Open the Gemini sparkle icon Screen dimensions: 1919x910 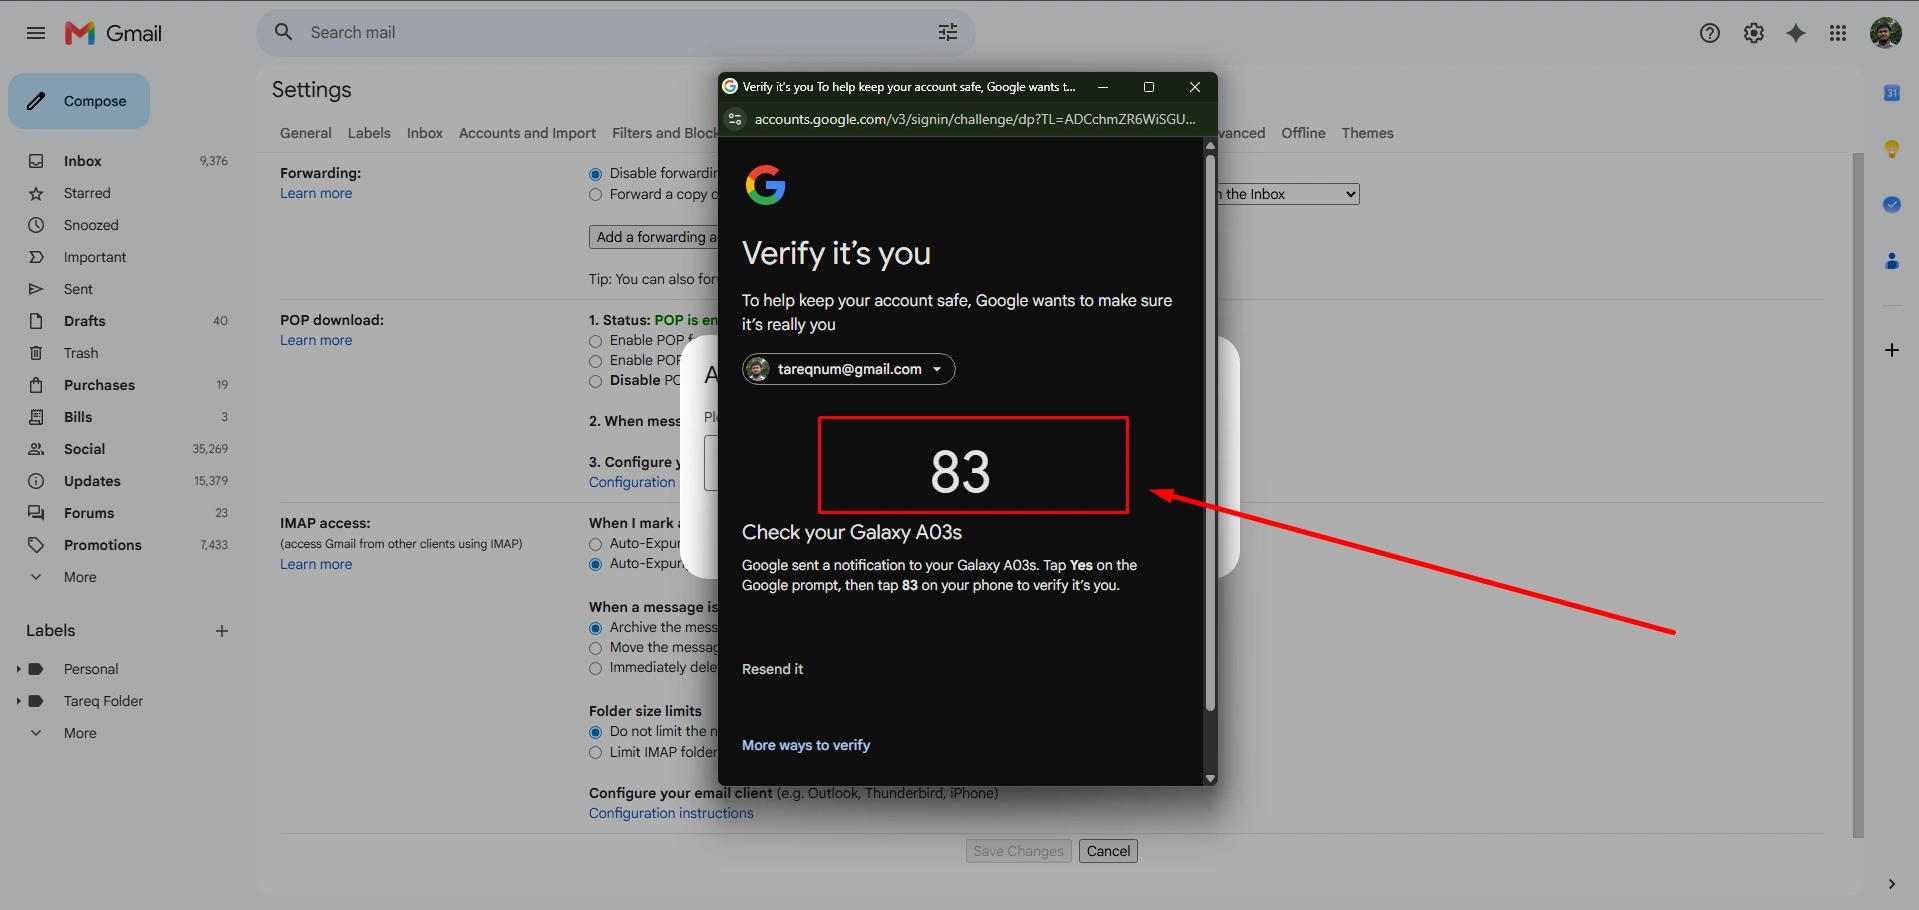pyautogui.click(x=1796, y=33)
